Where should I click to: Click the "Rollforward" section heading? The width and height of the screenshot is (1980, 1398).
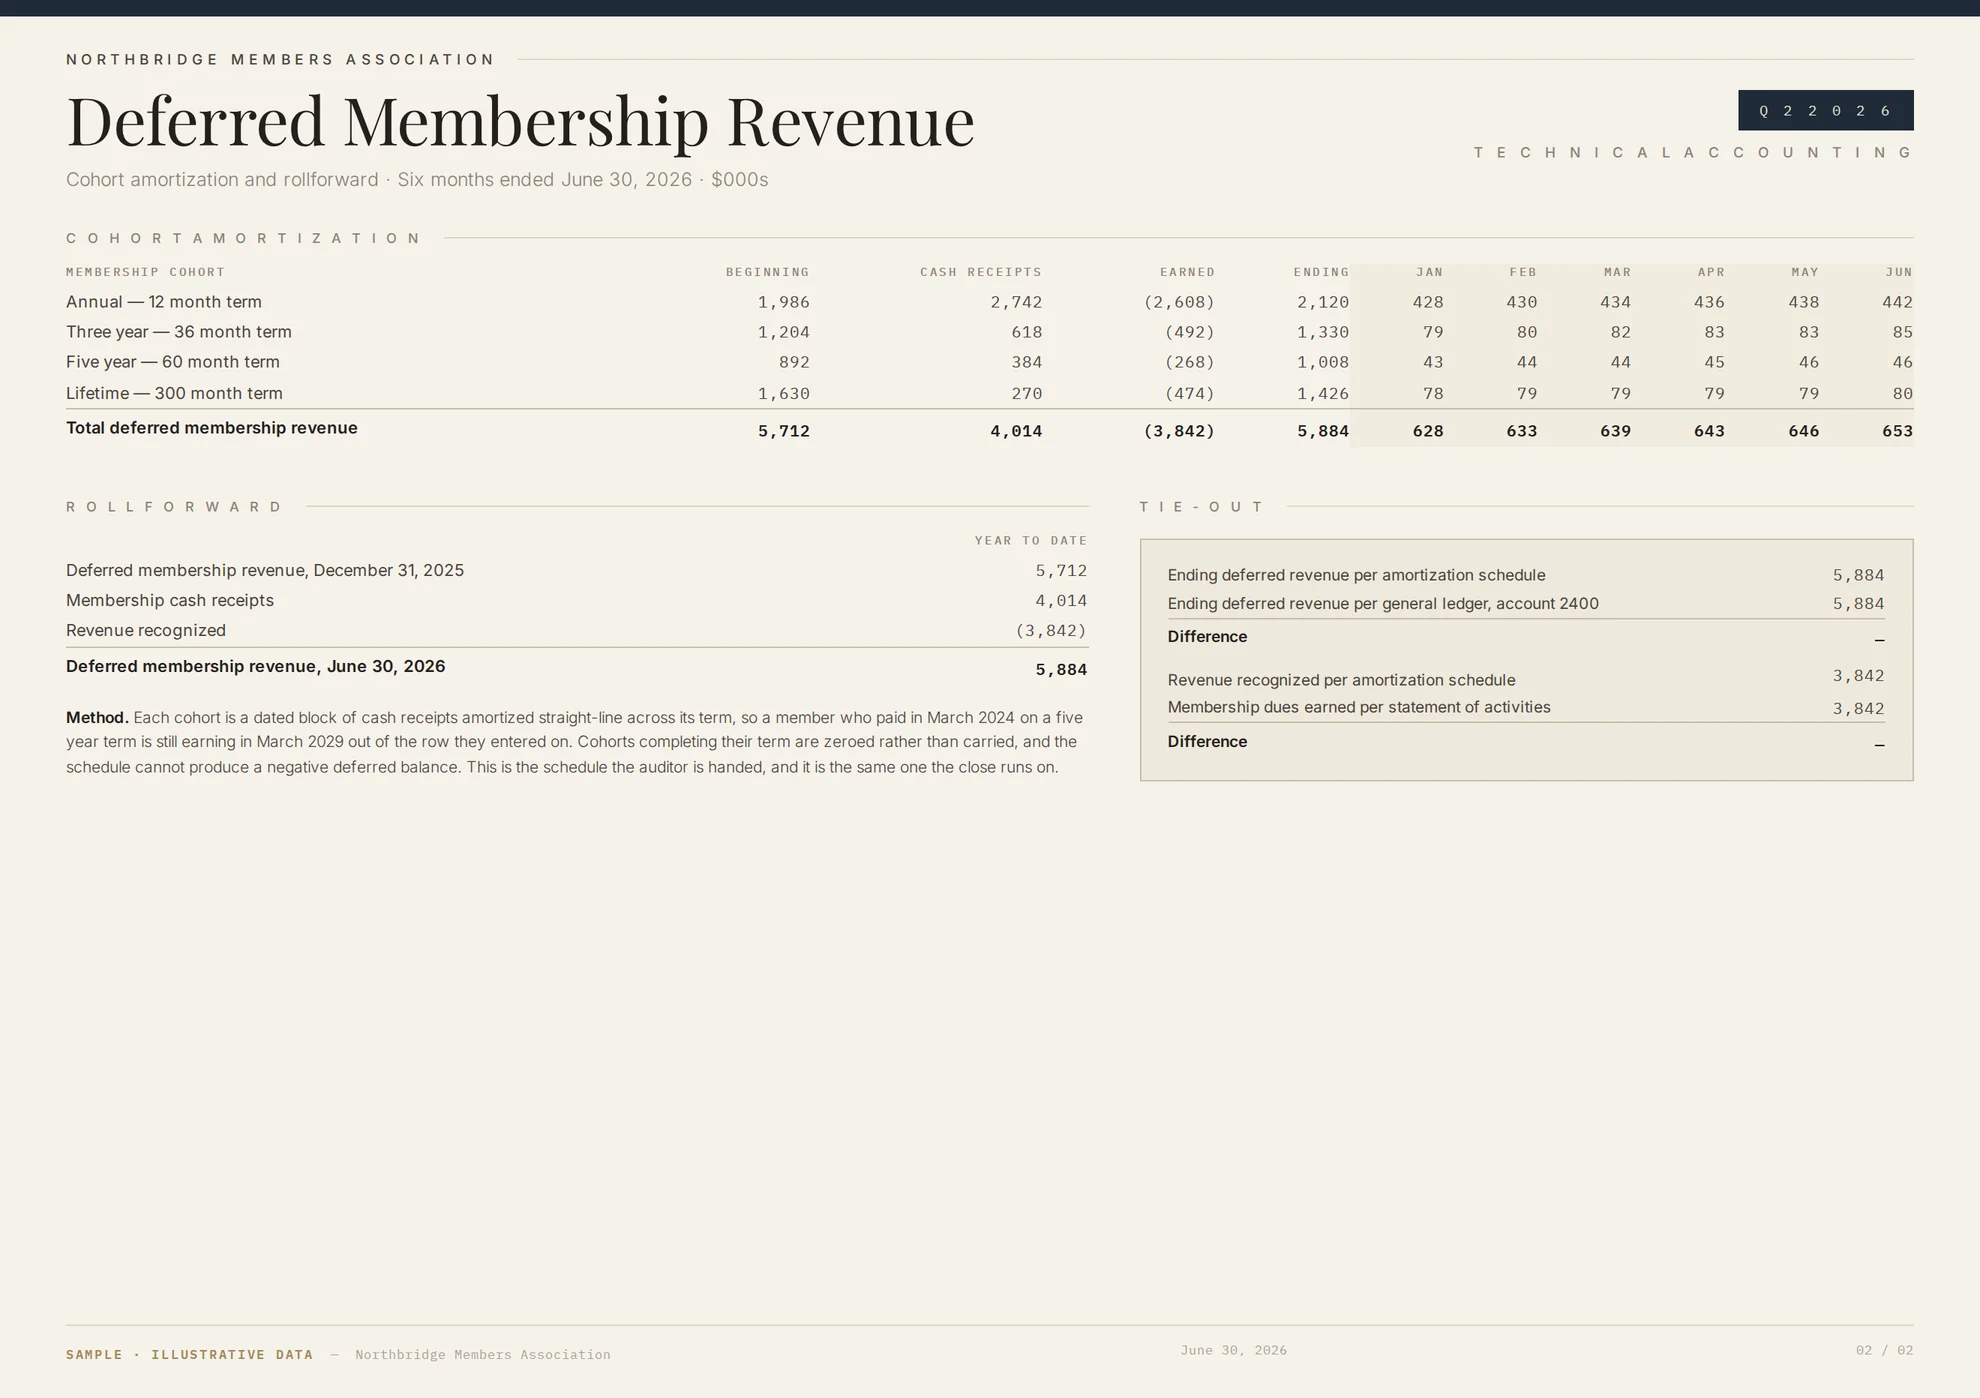175,507
